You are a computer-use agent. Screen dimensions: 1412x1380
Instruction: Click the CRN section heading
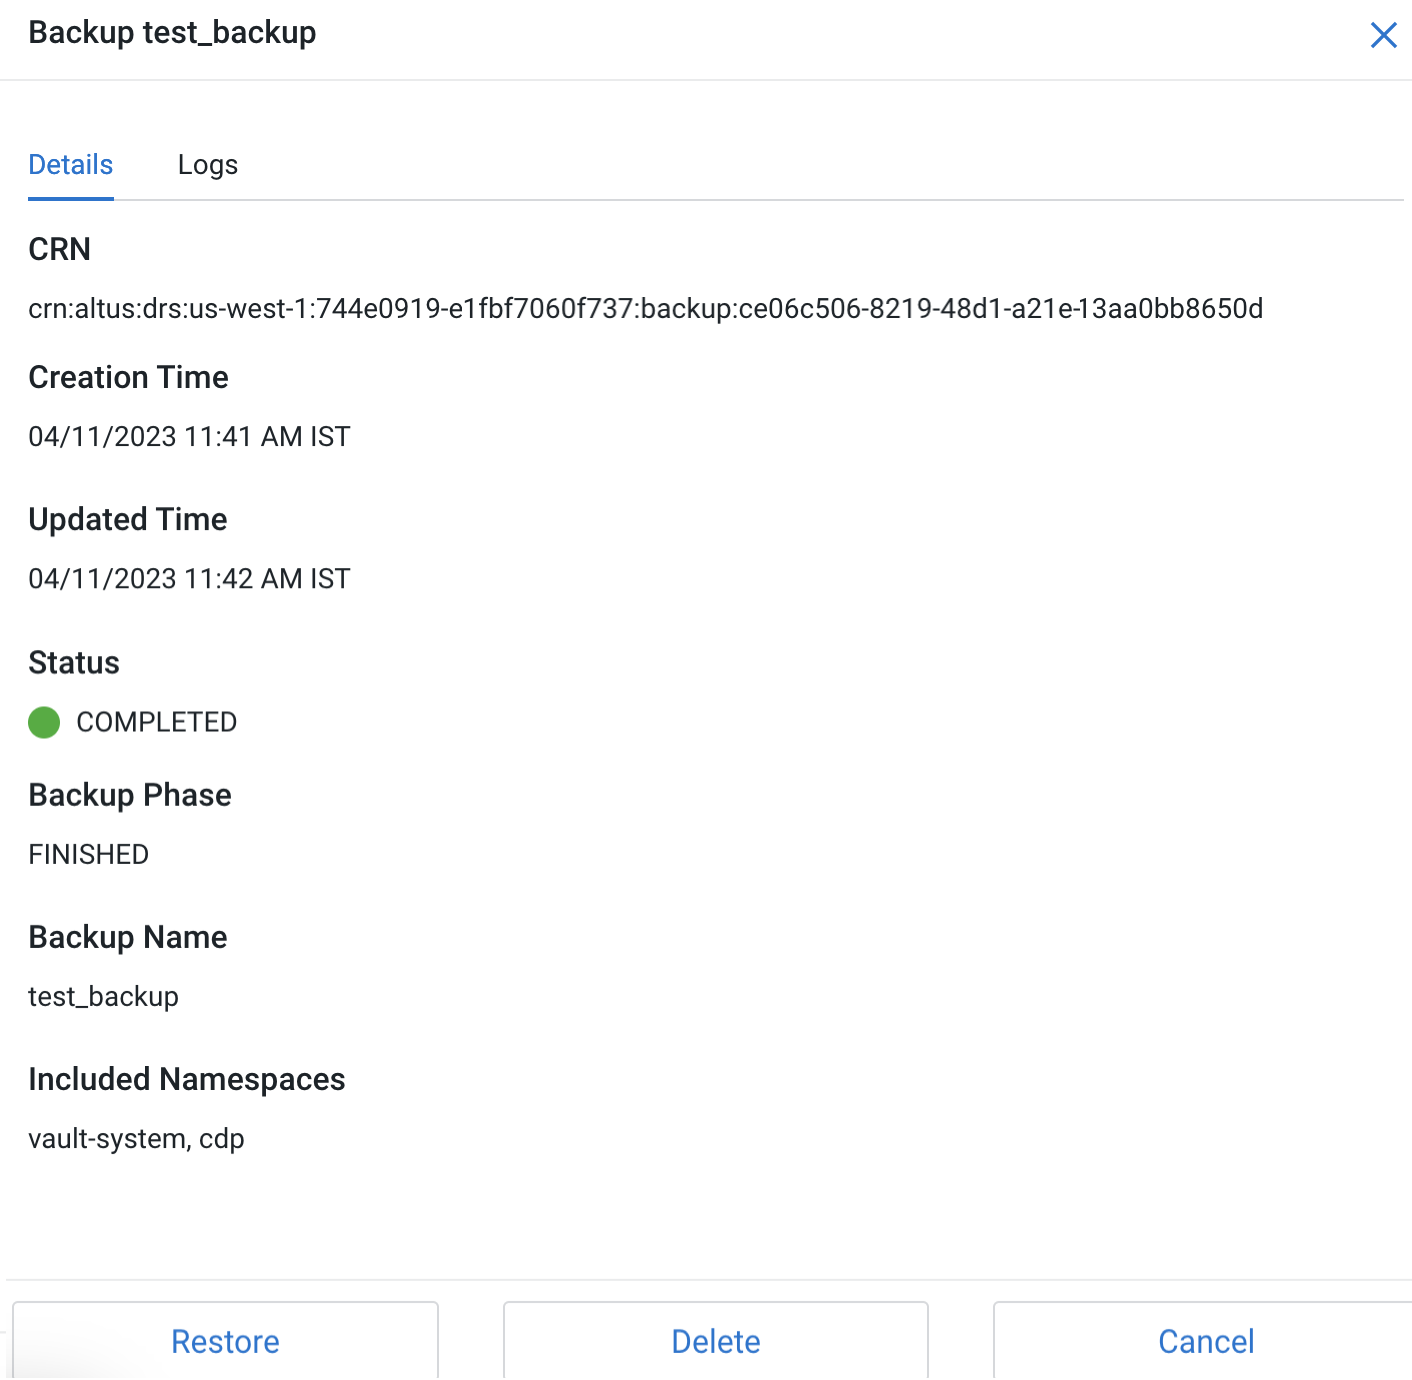click(59, 249)
